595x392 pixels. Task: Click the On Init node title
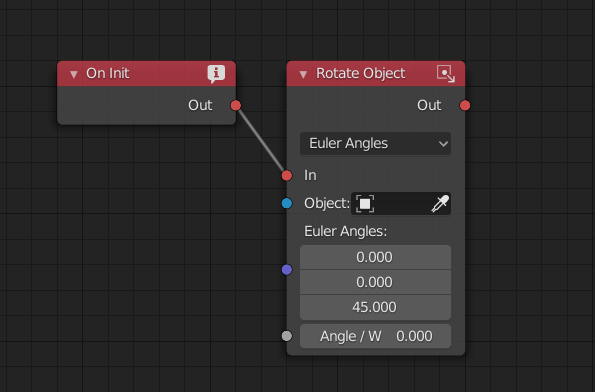click(107, 74)
